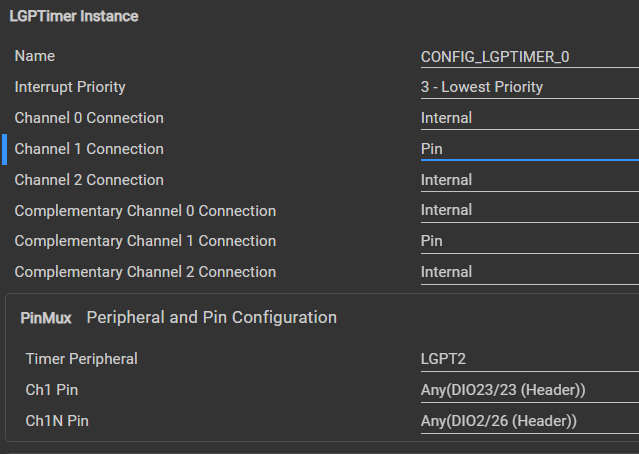Open Complementary Channel 2 Connection dropdown
This screenshot has width=639, height=454.
530,272
